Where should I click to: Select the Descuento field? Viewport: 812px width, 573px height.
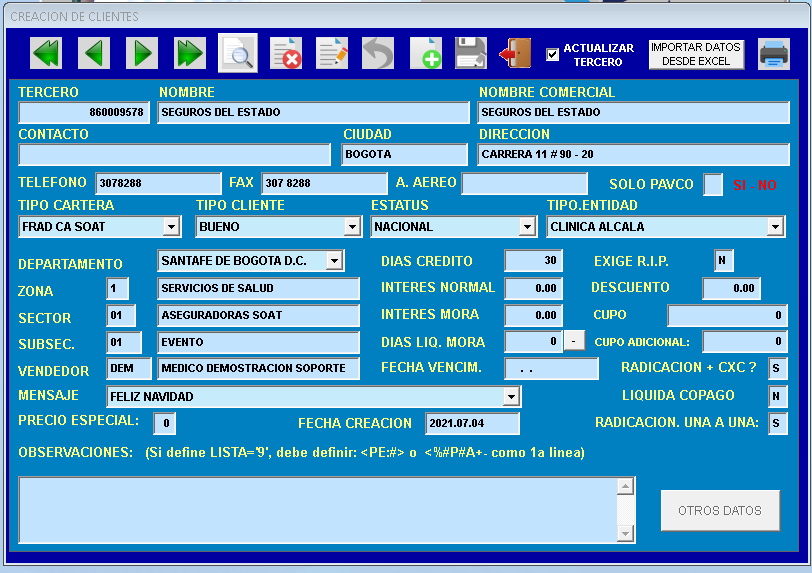(x=732, y=288)
